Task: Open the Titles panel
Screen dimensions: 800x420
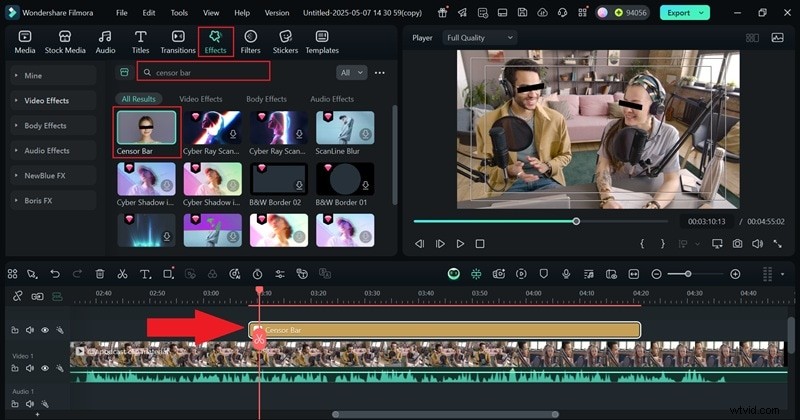Action: 140,42
